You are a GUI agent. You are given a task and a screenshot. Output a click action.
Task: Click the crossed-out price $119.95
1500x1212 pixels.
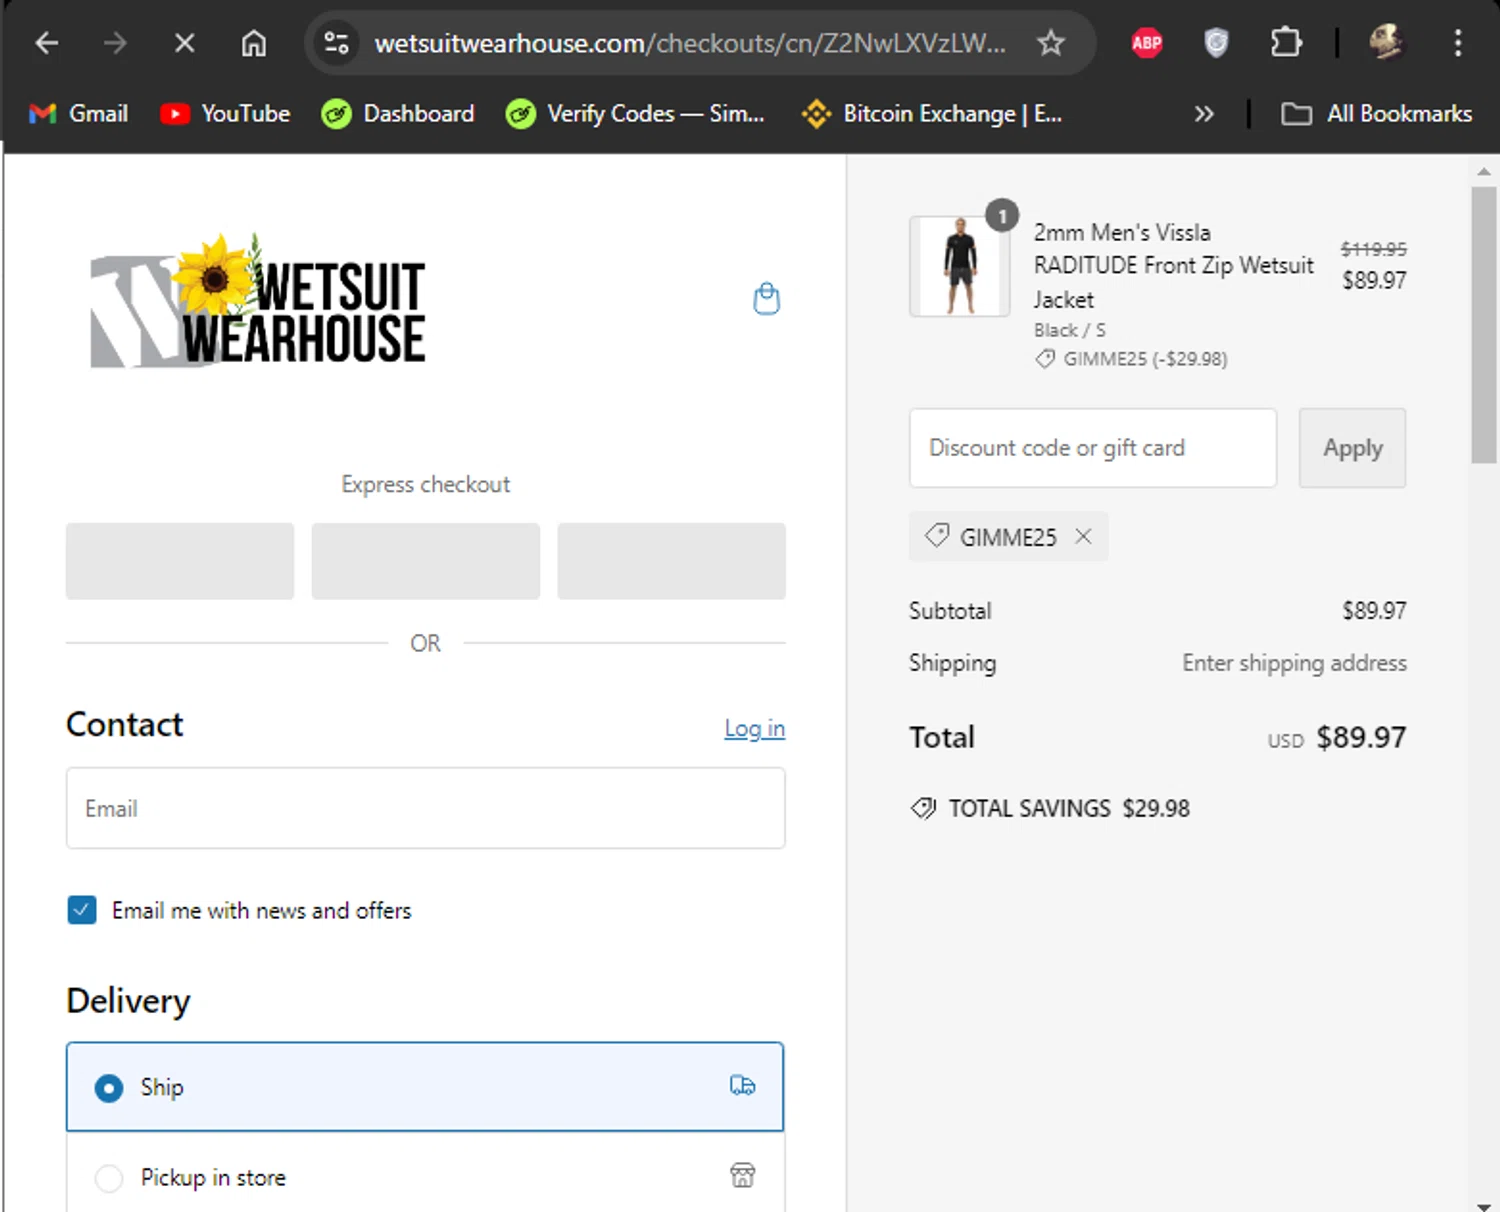(x=1373, y=249)
